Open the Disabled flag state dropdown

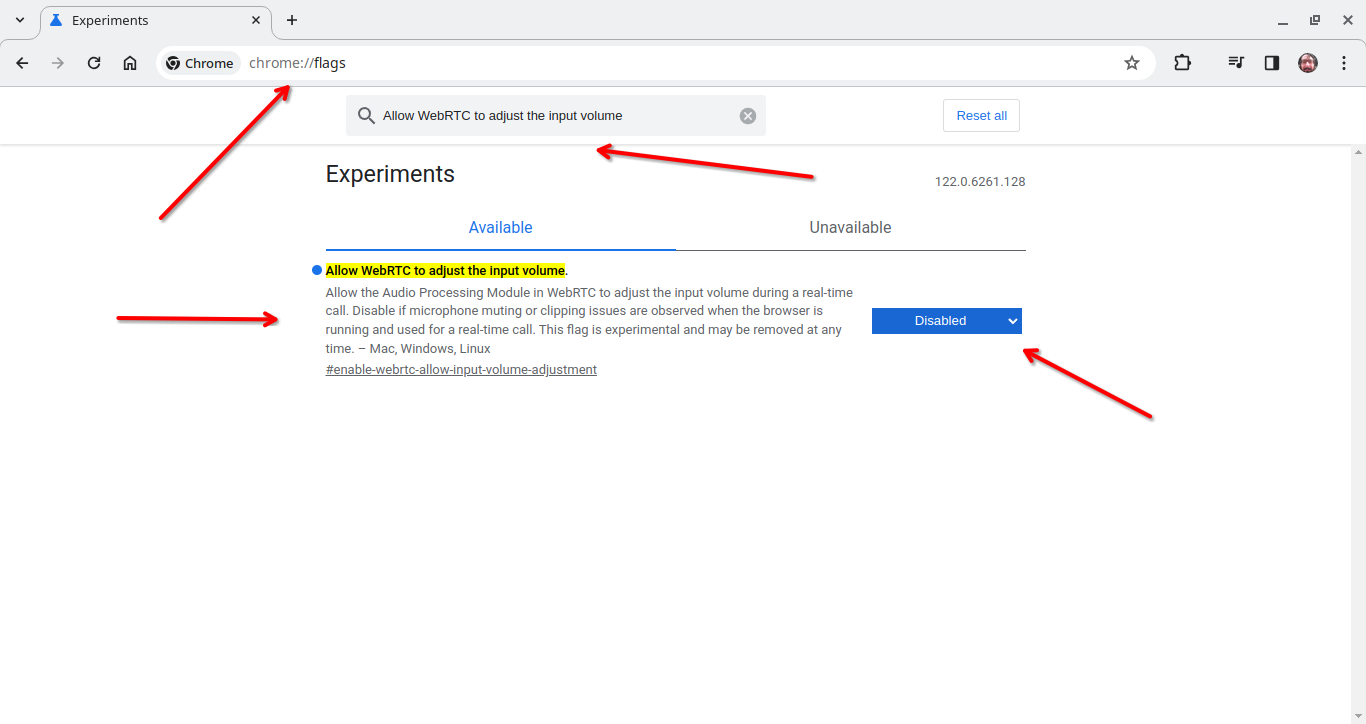946,321
